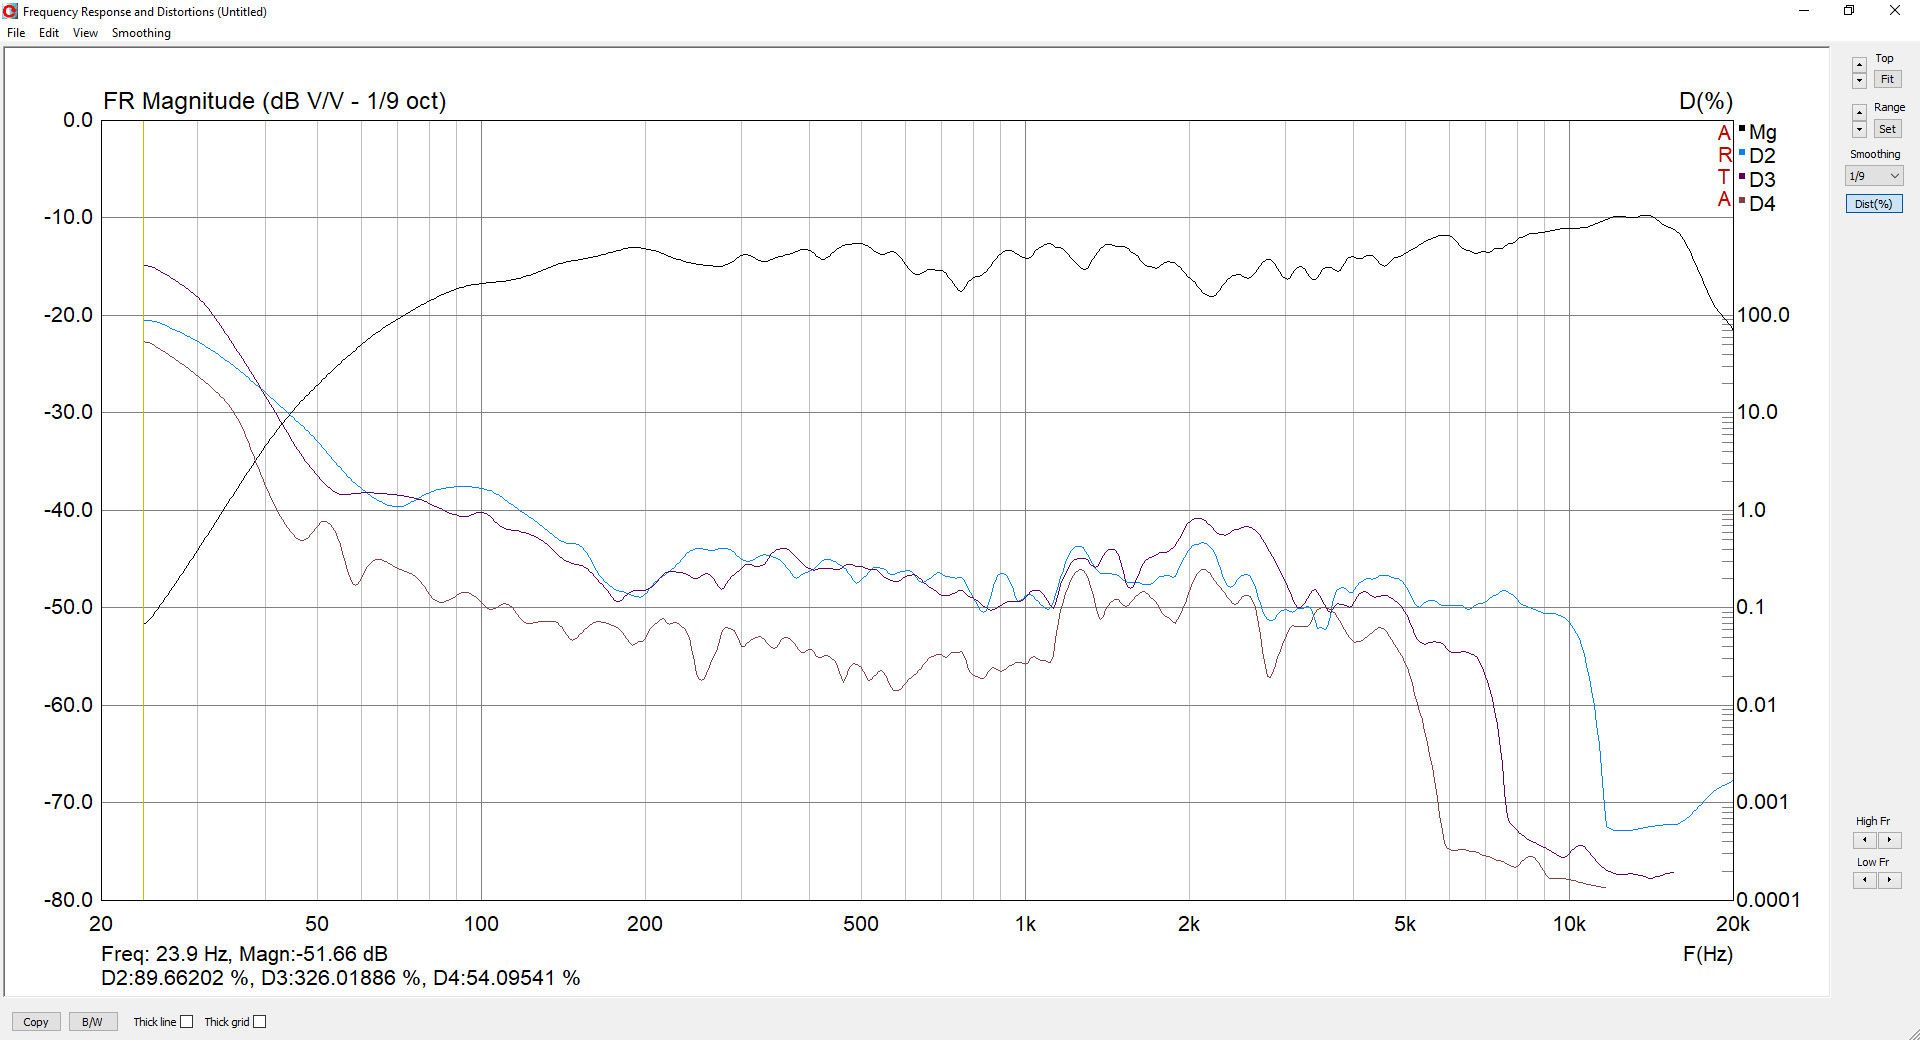This screenshot has height=1040, width=1920.
Task: Click the FR Magnitude graph title
Action: 274,101
